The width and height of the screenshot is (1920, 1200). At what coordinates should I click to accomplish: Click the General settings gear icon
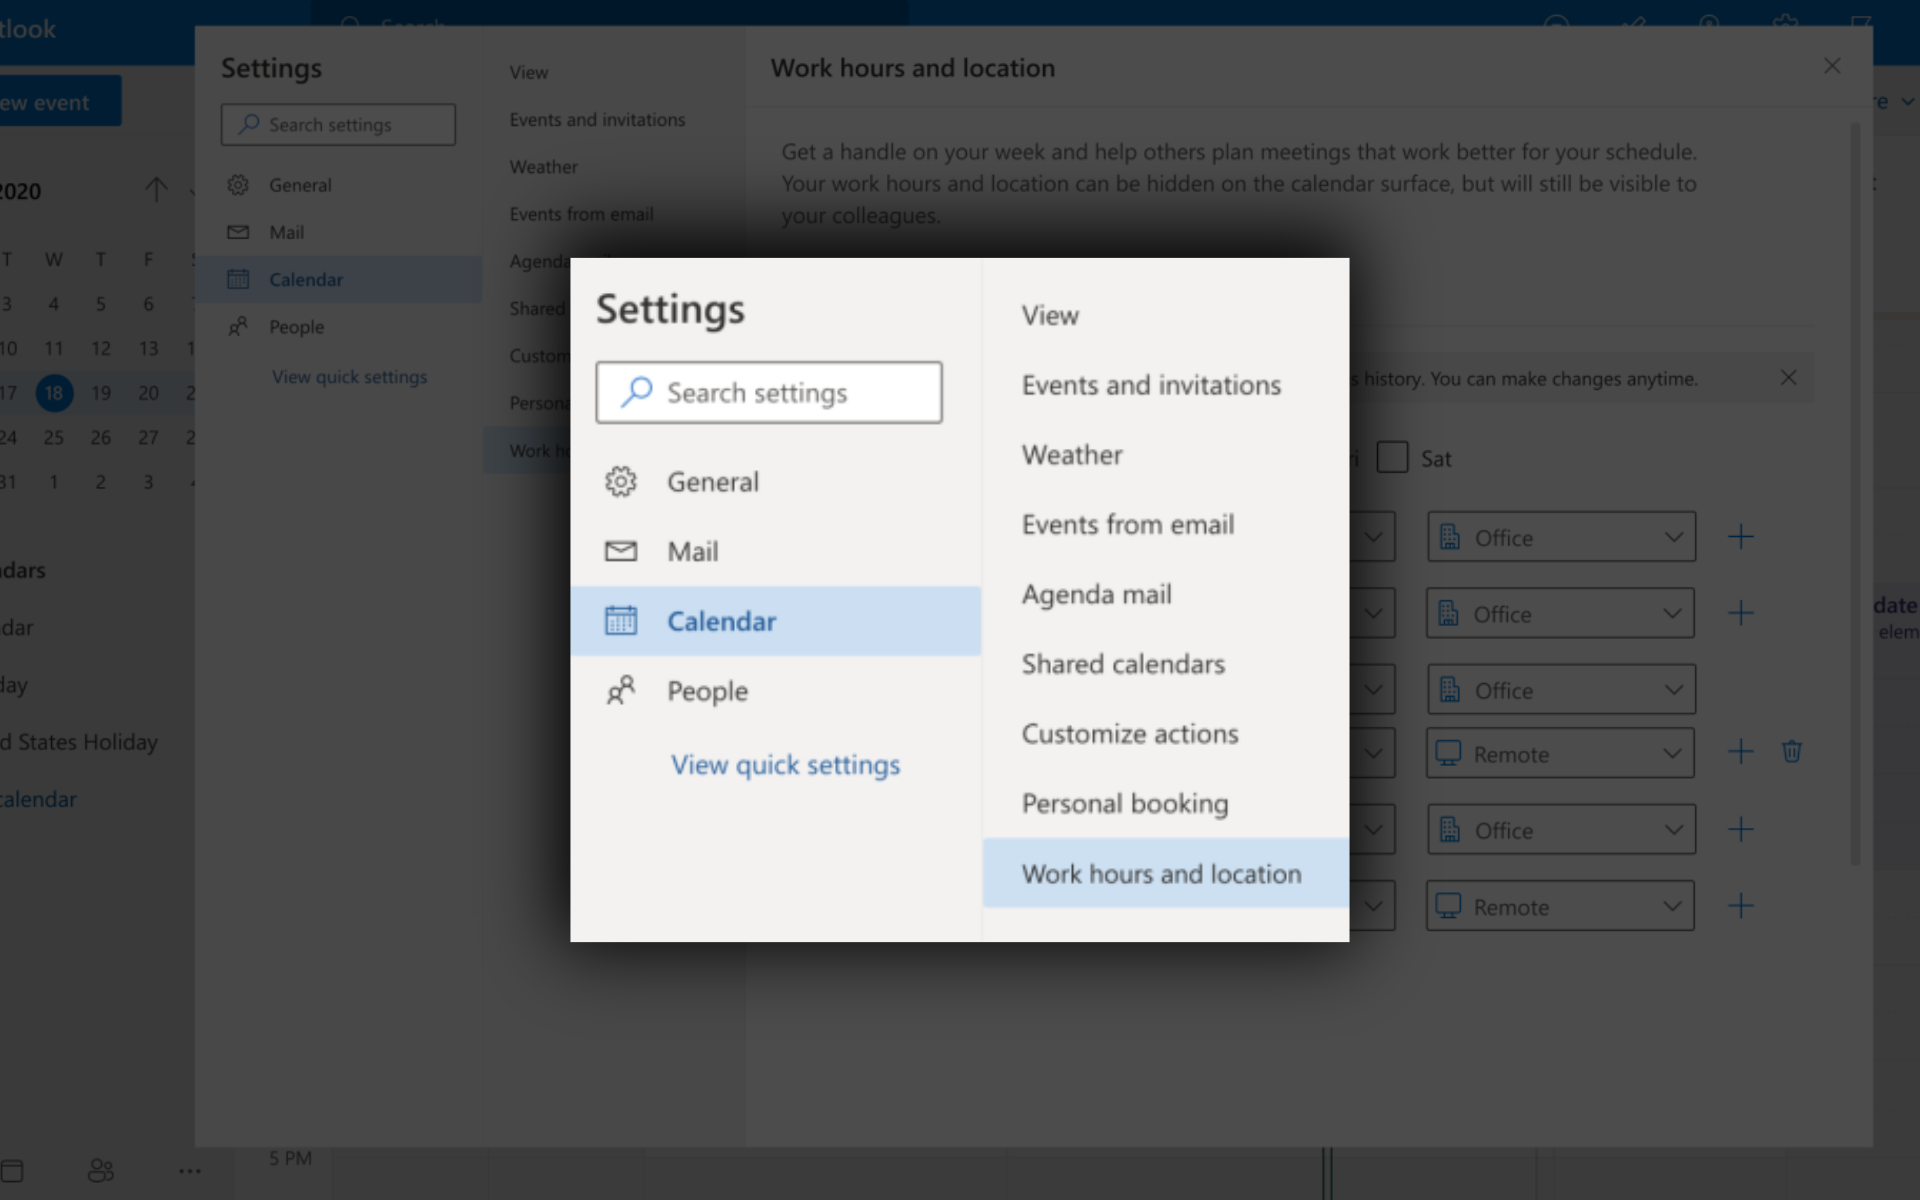[619, 480]
